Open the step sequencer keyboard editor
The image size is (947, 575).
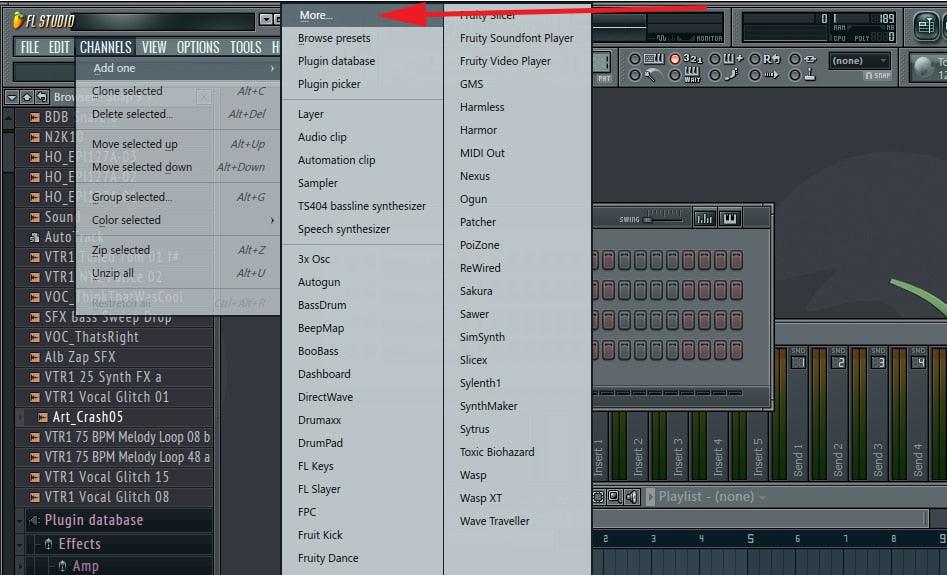coord(730,219)
